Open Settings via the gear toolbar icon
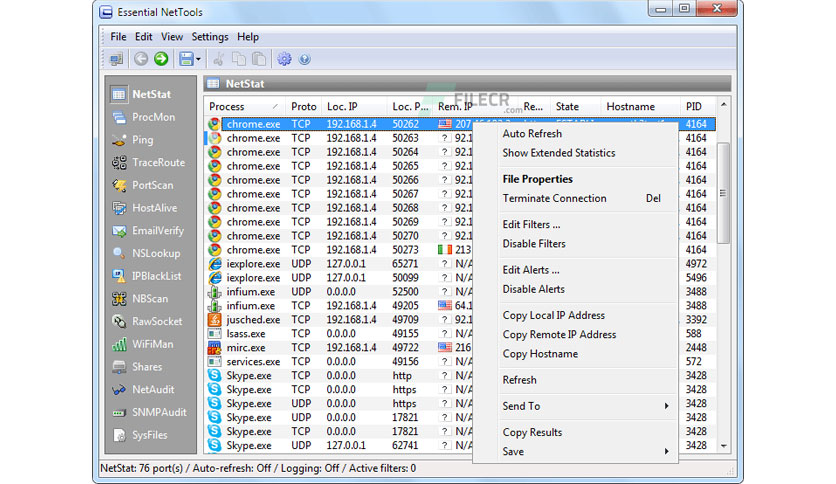The width and height of the screenshot is (836, 484). 284,59
